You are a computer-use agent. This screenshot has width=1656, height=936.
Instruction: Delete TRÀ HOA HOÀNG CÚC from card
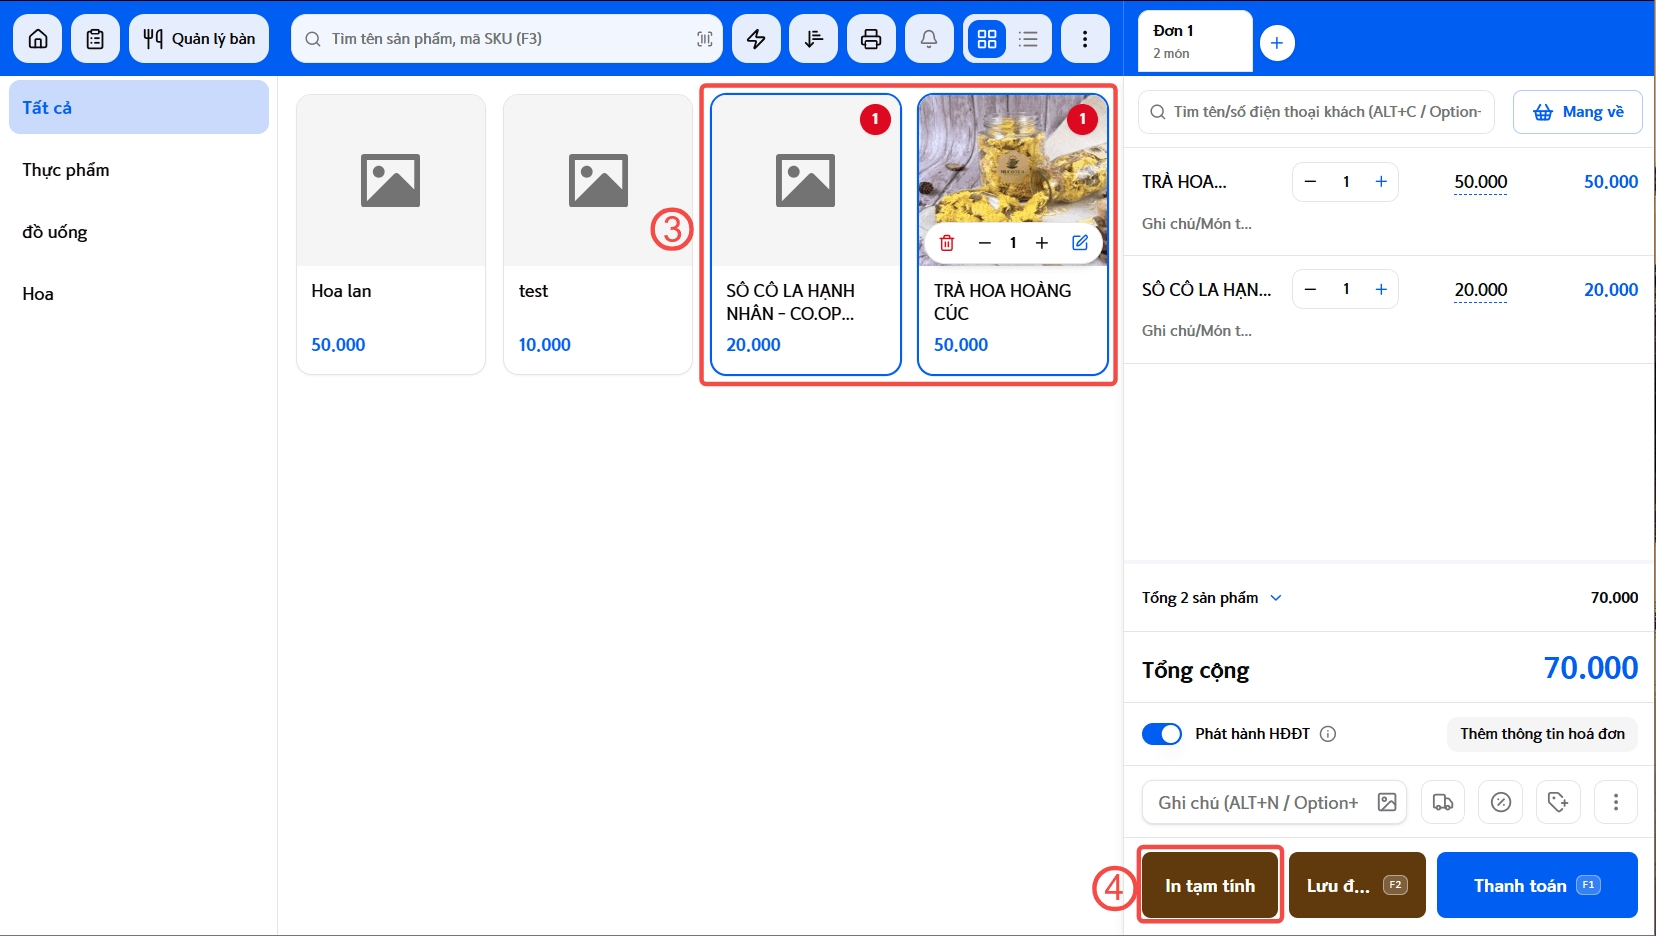pyautogui.click(x=947, y=243)
